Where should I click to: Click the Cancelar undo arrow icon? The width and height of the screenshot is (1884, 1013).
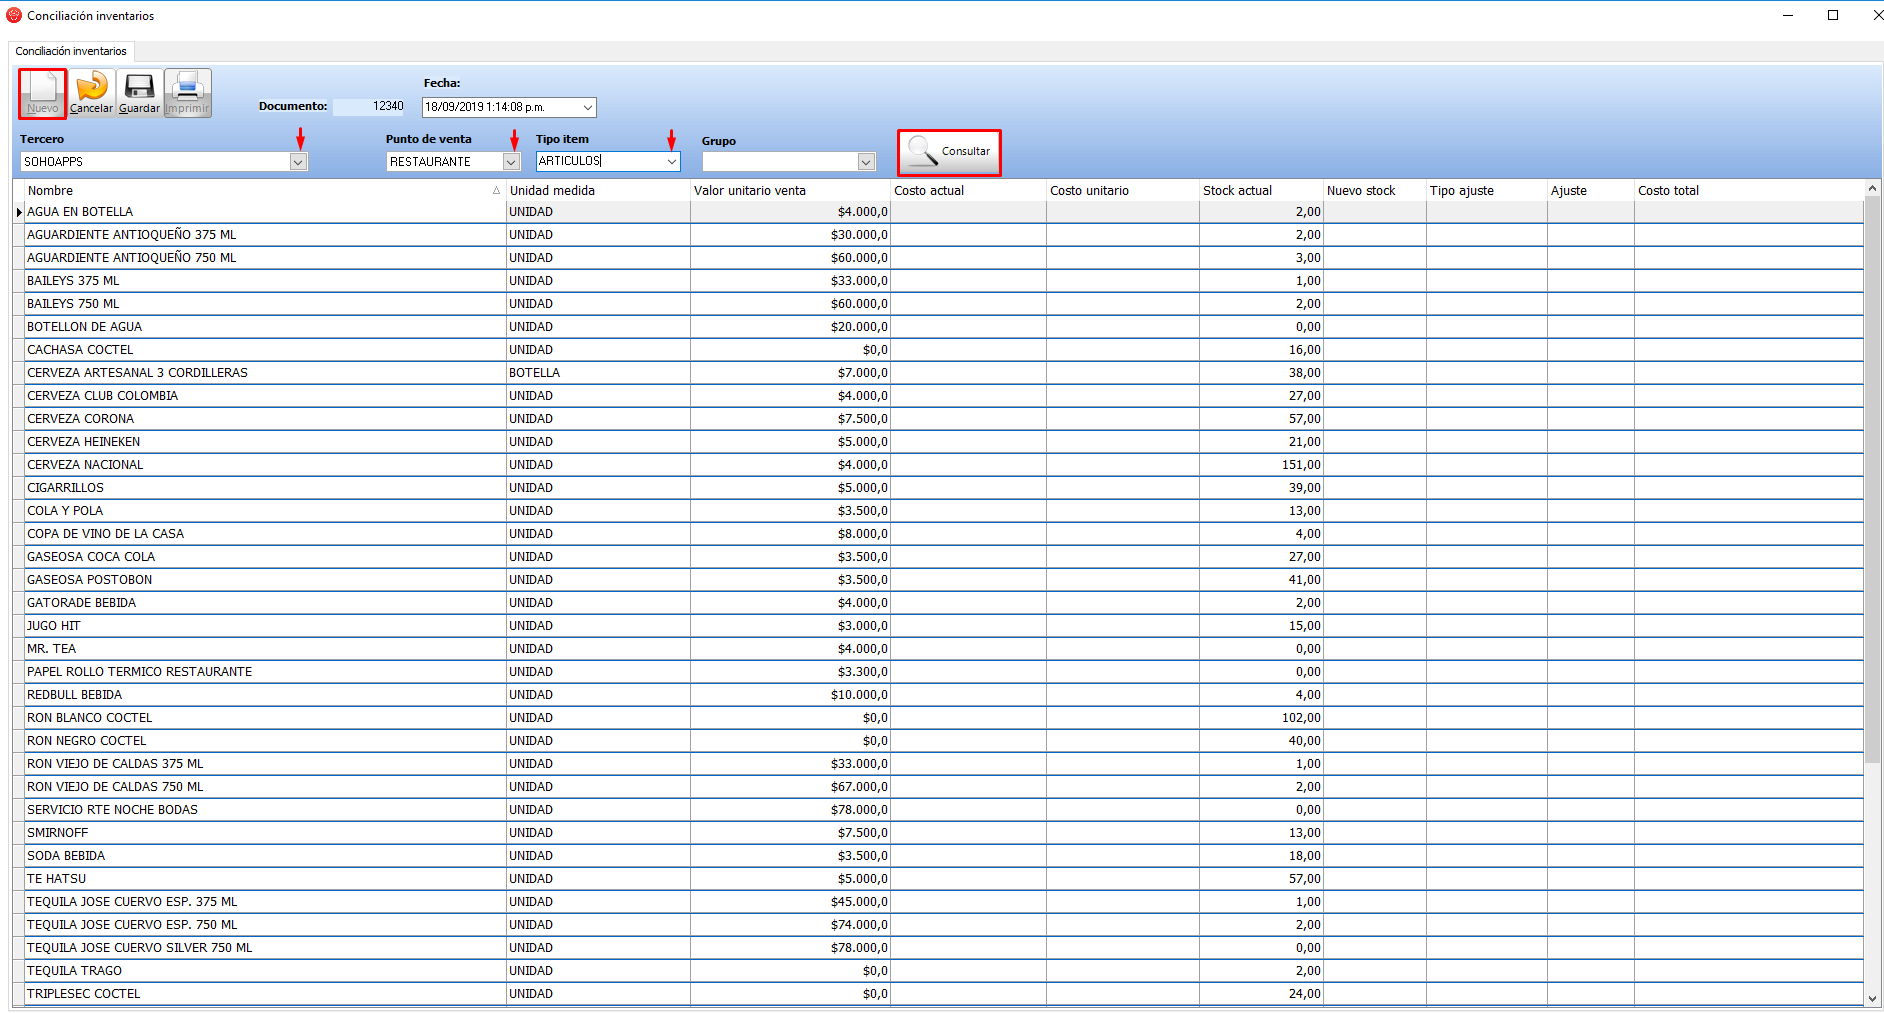click(x=91, y=87)
